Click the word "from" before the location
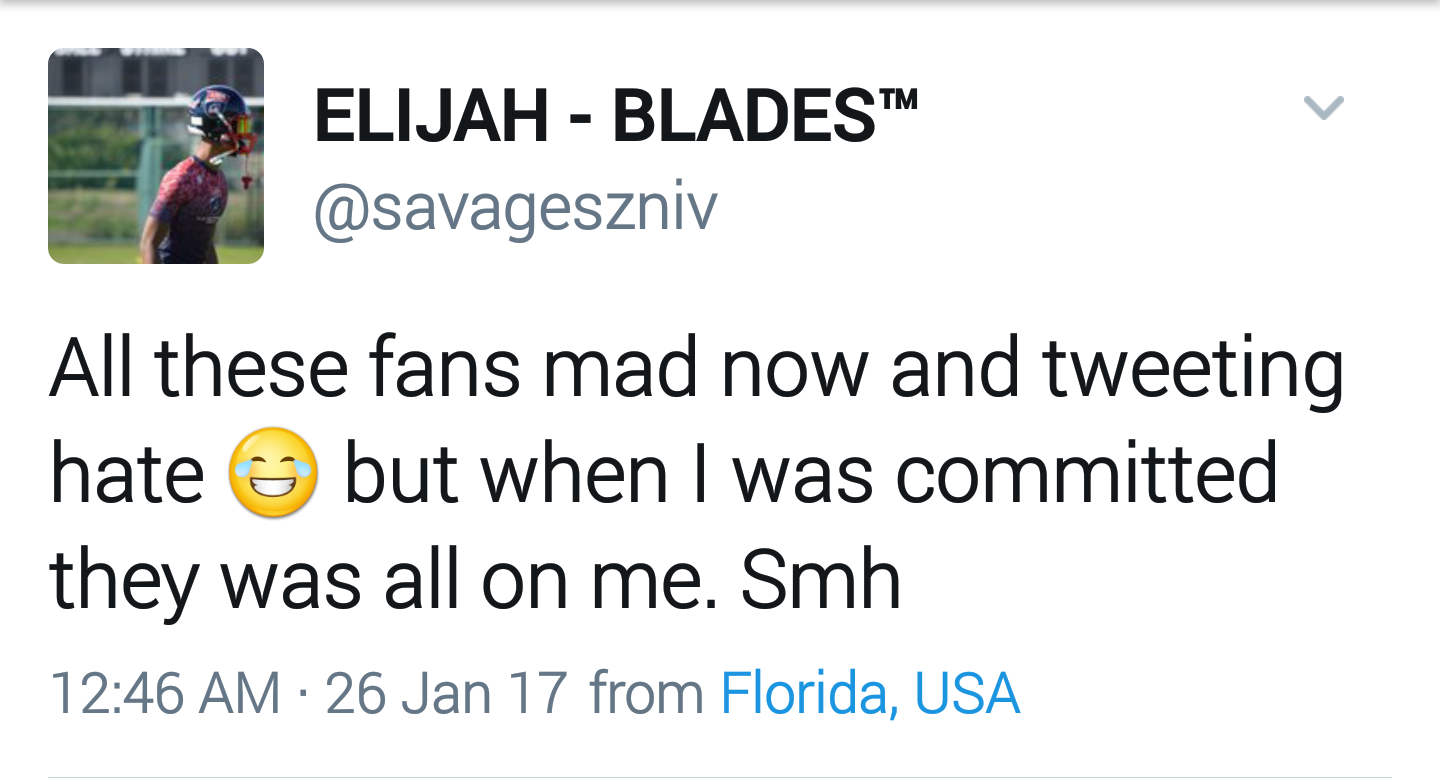This screenshot has height=778, width=1440. click(x=646, y=693)
